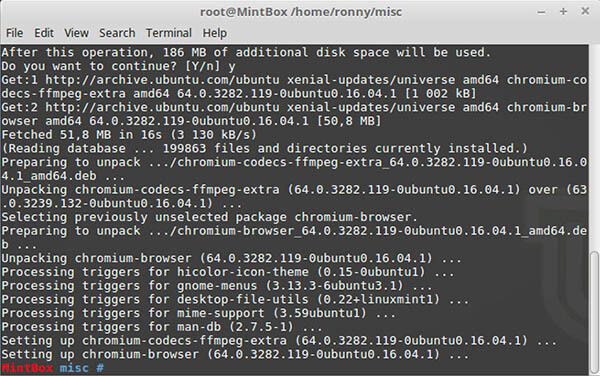Open the Terminal menu

point(168,33)
